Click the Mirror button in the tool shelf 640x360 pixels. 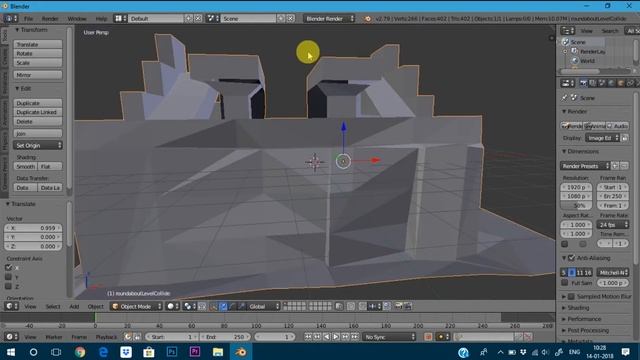click(38, 75)
